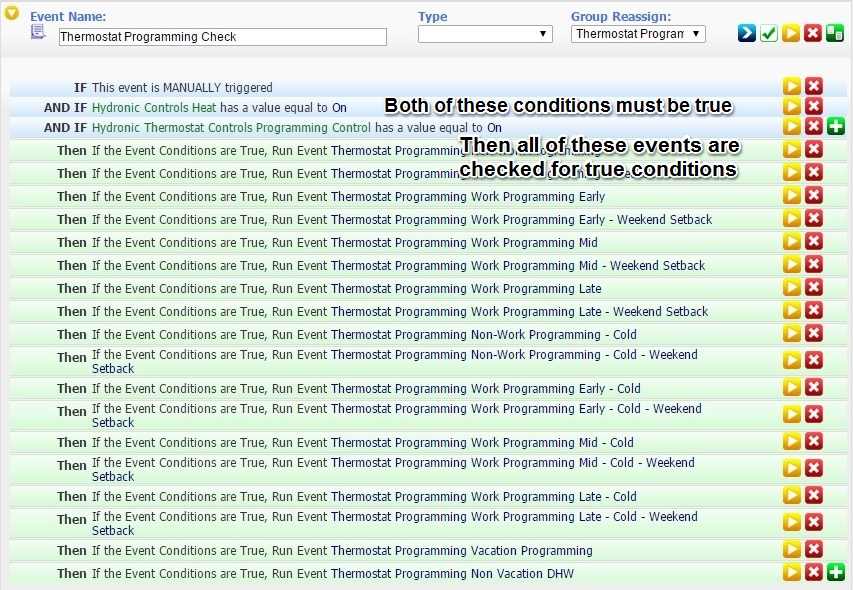Delete the action ending 'Non-Work Programming - Cold'
This screenshot has height=590, width=853.
click(x=814, y=333)
